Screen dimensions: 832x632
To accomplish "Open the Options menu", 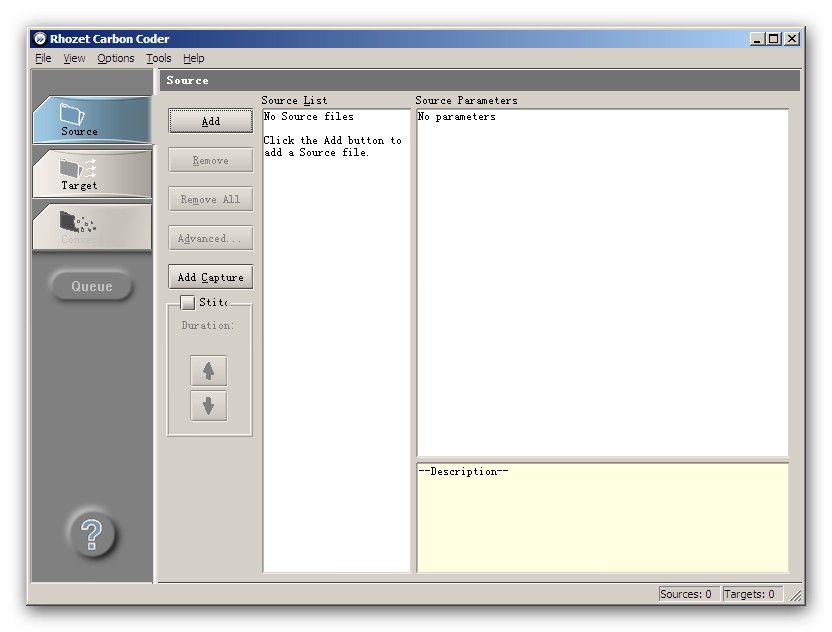I will click(x=116, y=58).
